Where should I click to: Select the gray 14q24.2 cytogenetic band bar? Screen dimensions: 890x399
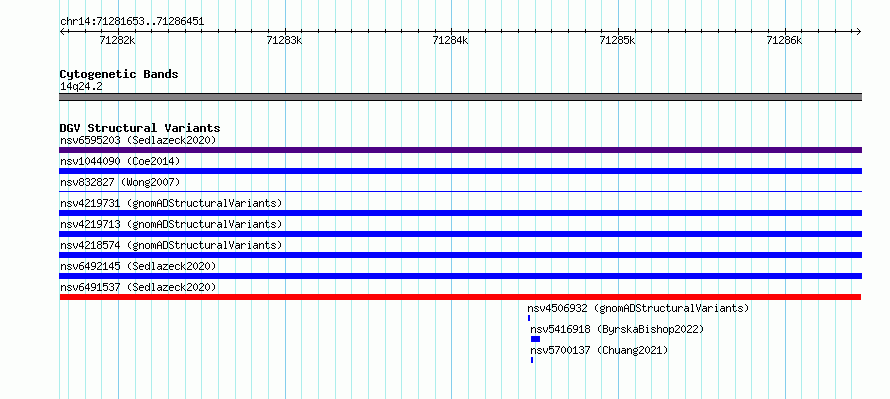[x=460, y=97]
